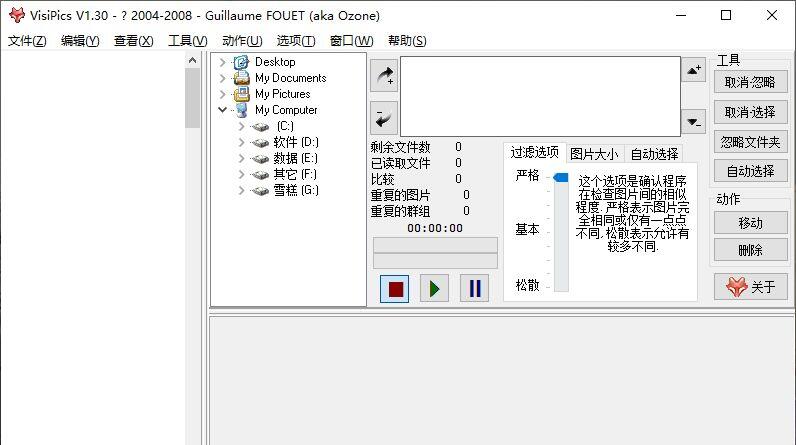Click the left panel scroll up arrow
This screenshot has width=796, height=445.
point(192,60)
